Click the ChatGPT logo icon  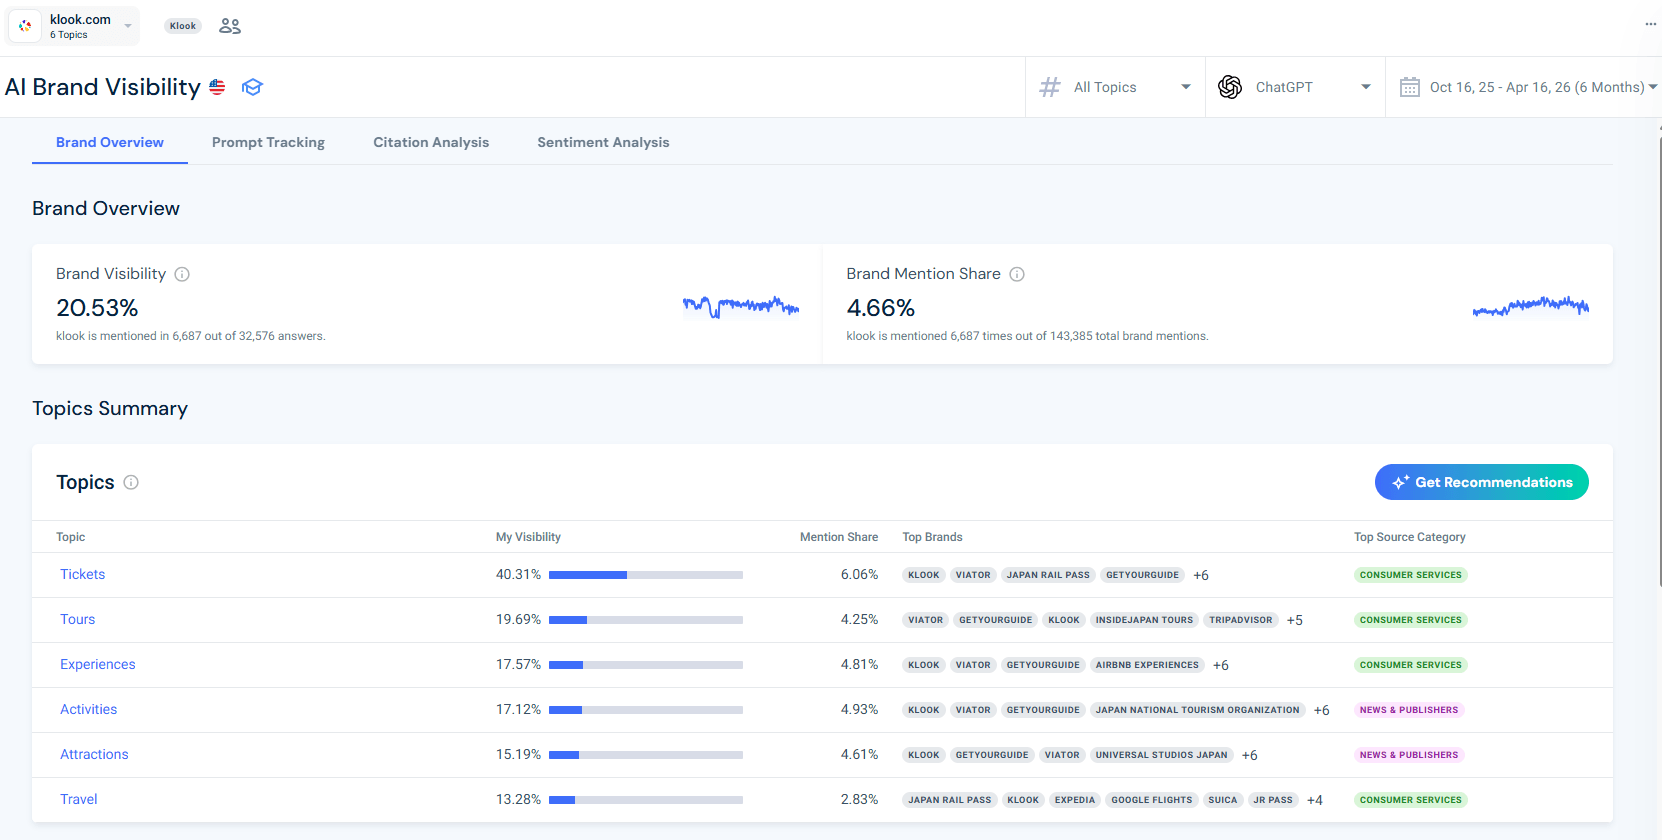pyautogui.click(x=1230, y=87)
